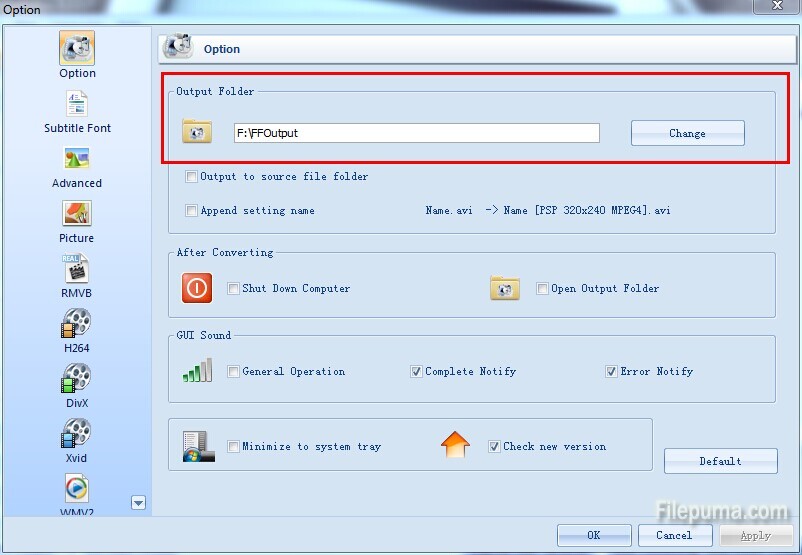Open the Subtitle Font settings icon

click(77, 104)
